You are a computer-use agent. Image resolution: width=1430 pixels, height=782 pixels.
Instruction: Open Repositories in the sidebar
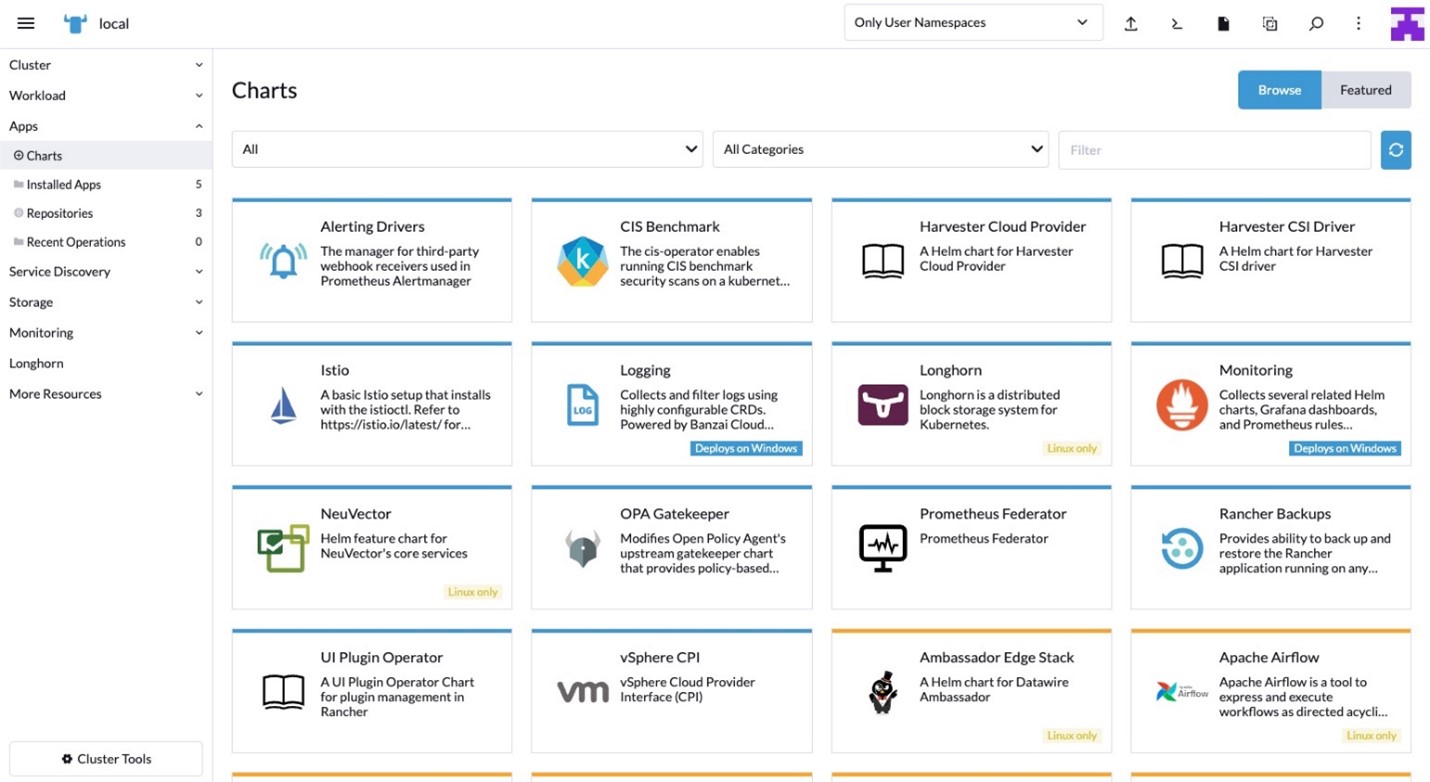pyautogui.click(x=106, y=213)
